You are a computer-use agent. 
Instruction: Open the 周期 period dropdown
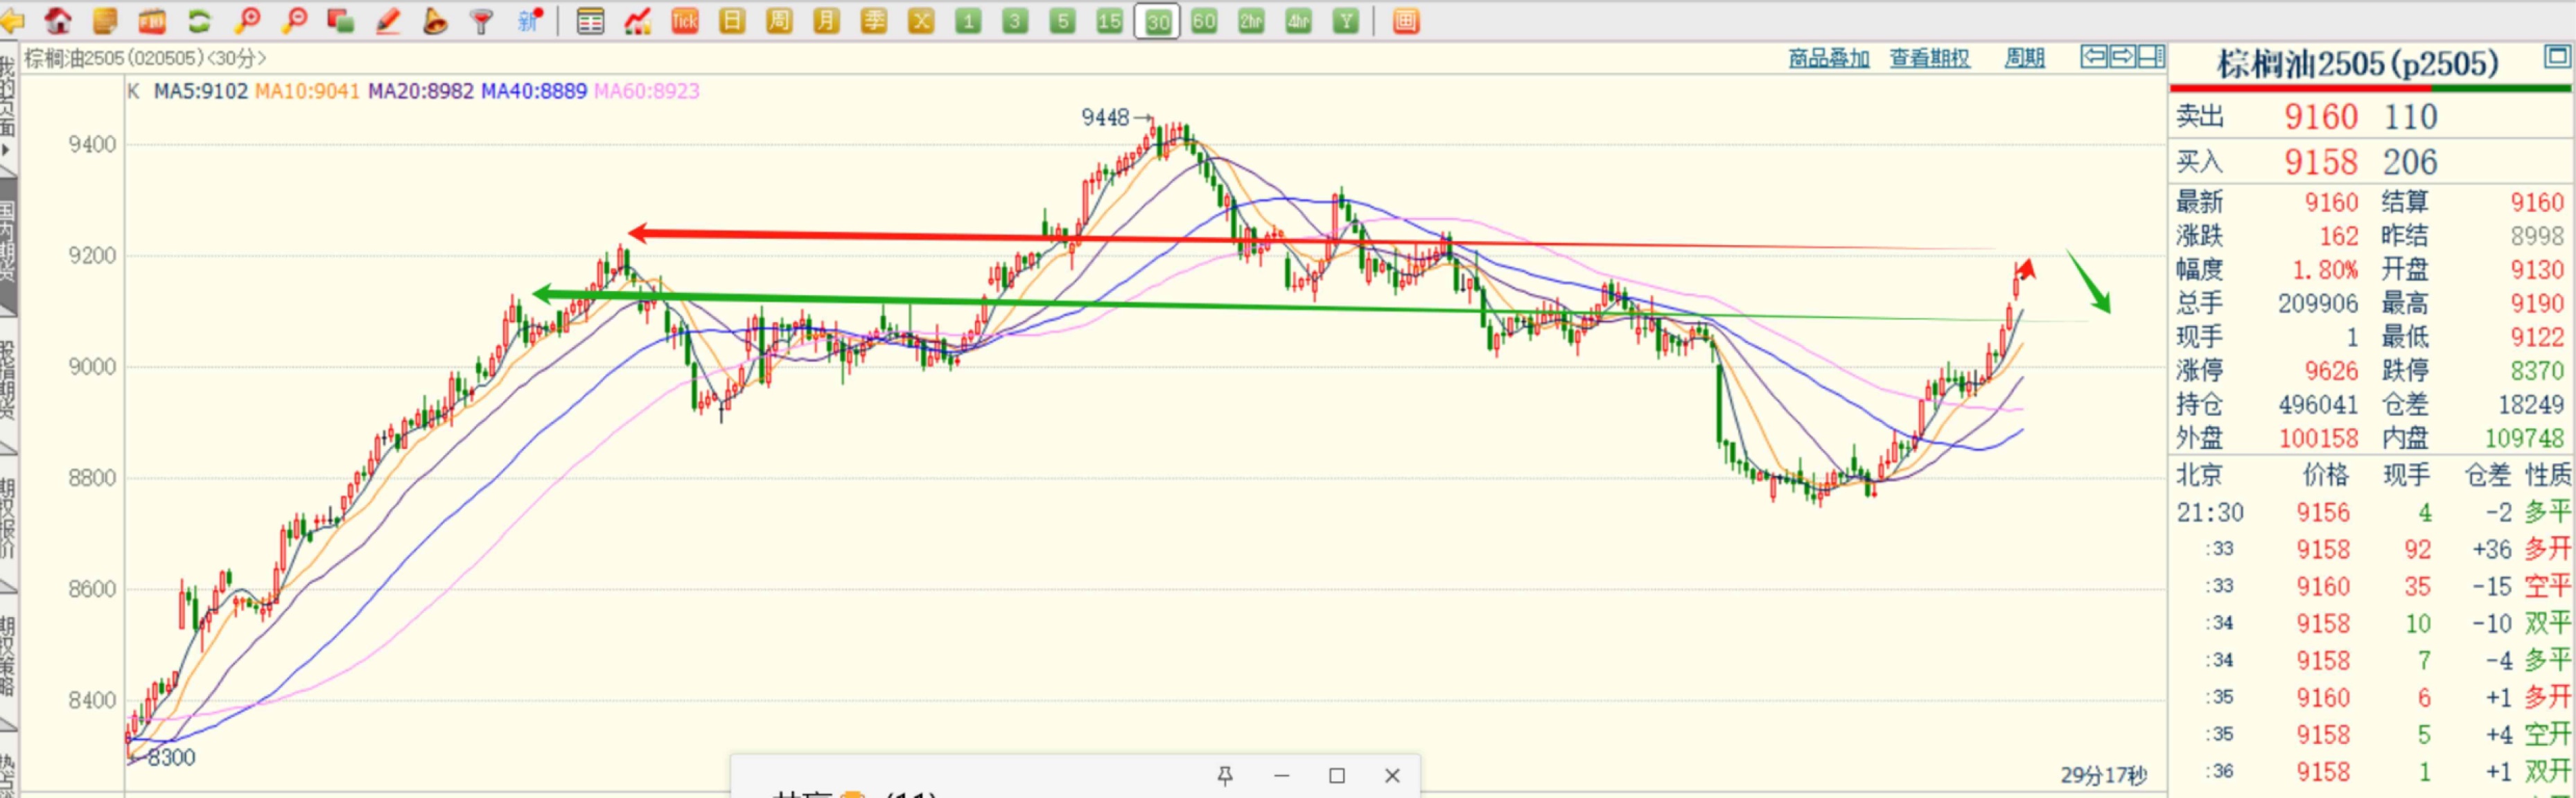[x=2024, y=58]
